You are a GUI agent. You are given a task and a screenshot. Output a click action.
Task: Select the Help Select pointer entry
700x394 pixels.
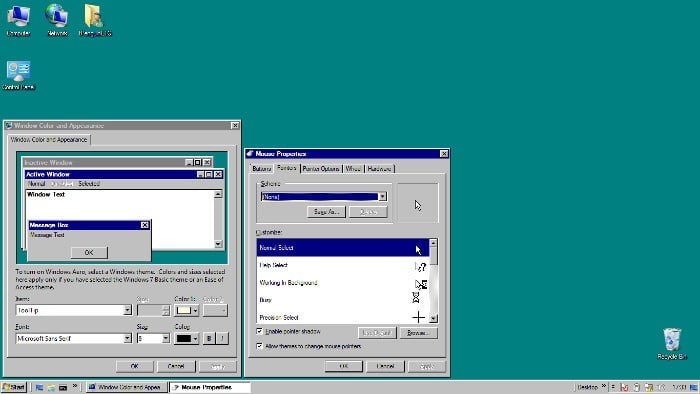342,265
